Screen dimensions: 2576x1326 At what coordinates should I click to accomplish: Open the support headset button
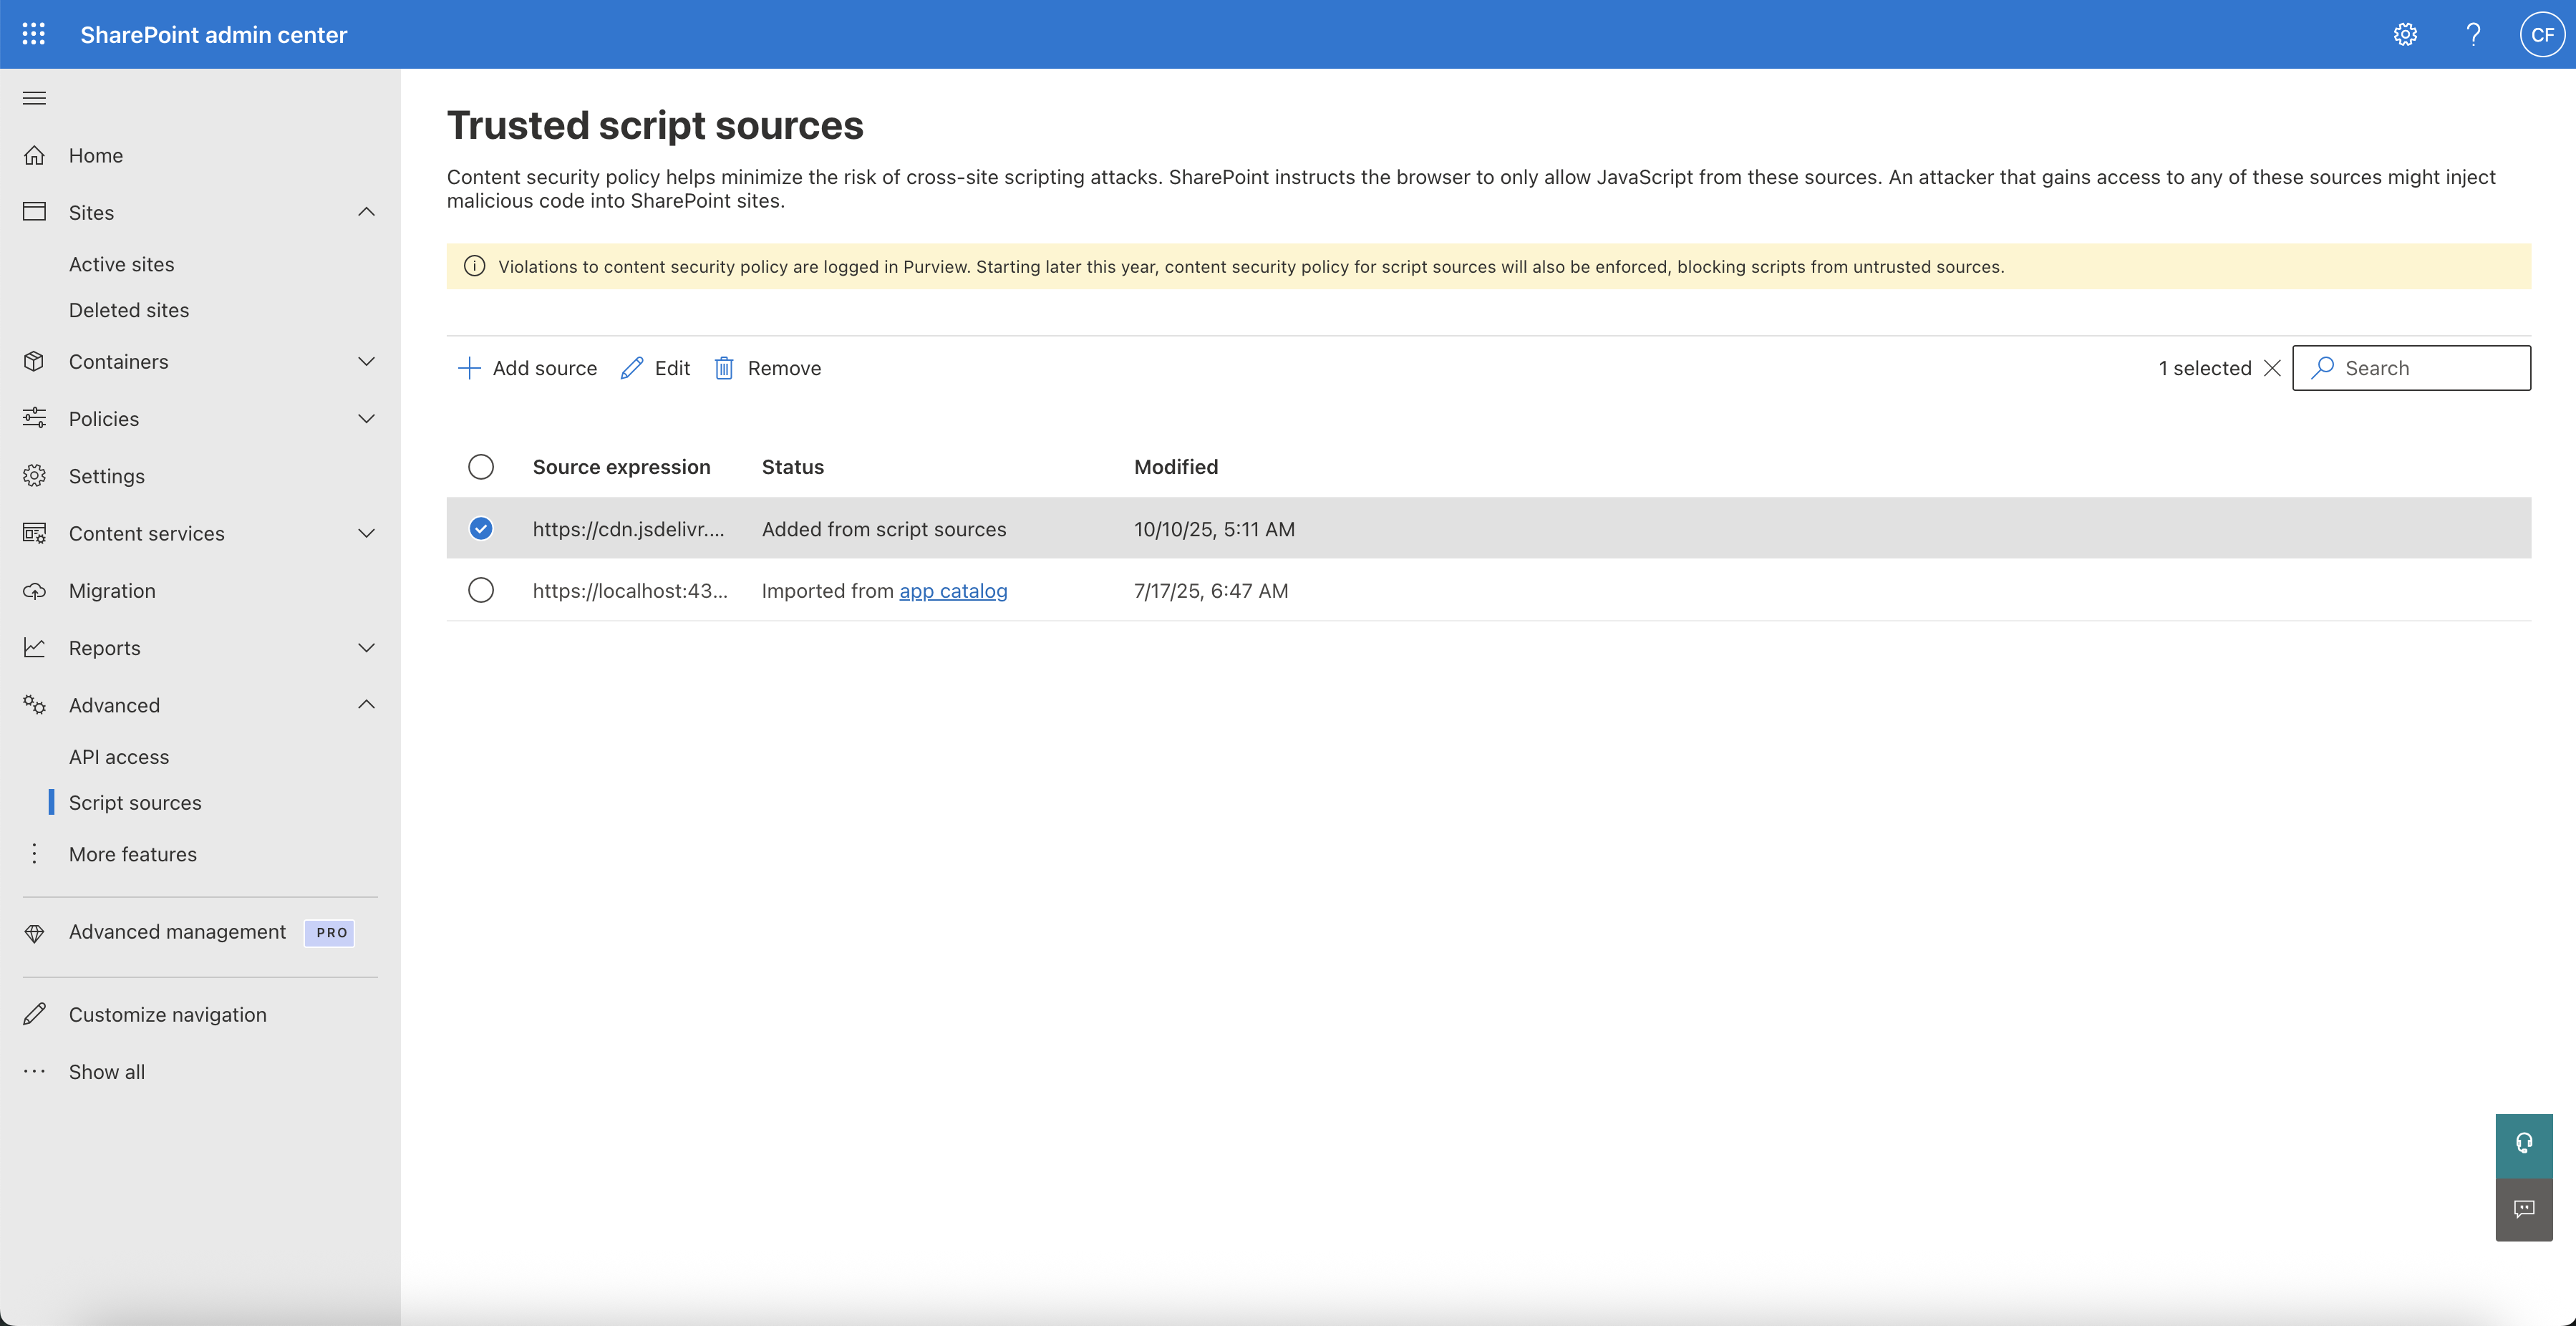(2524, 1145)
